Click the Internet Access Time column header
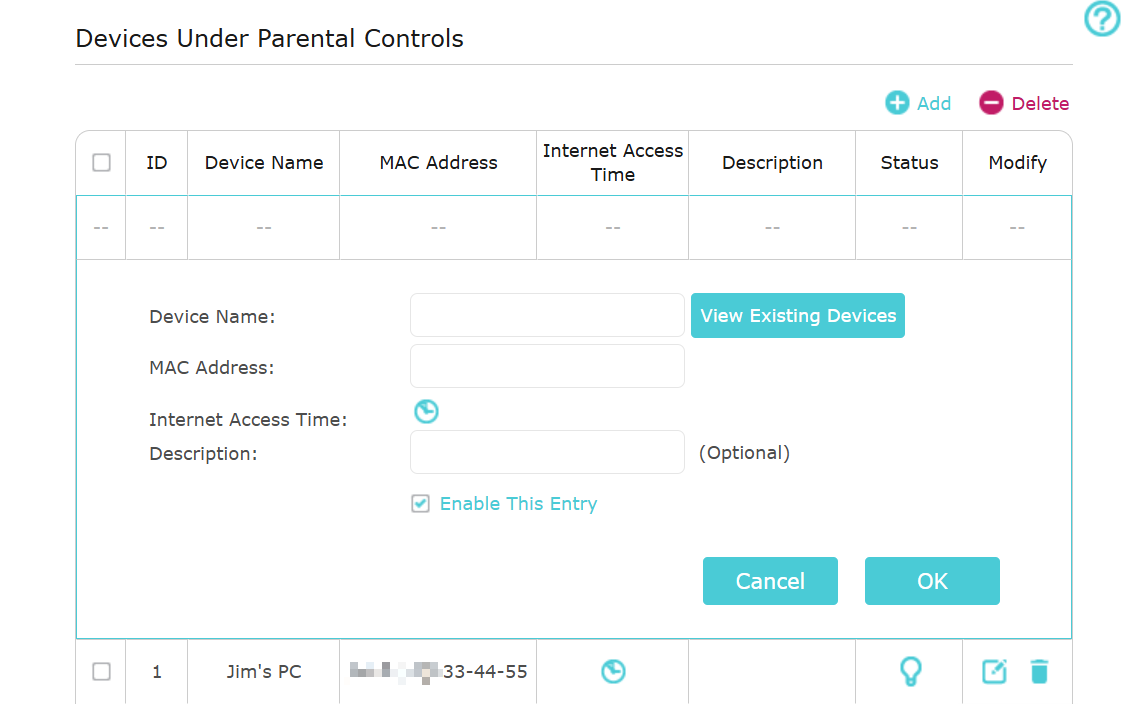Image resolution: width=1147 pixels, height=704 pixels. (x=613, y=162)
